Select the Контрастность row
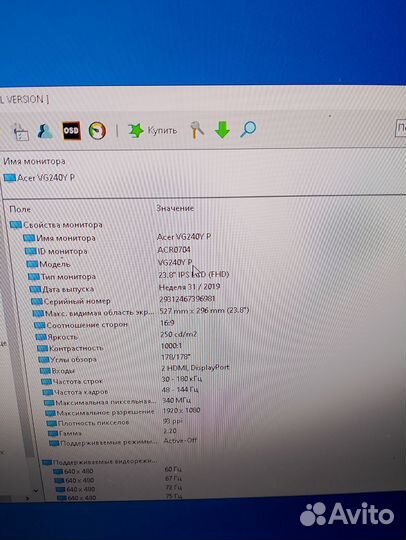Viewport: 406px width, 540px height. tap(70, 348)
